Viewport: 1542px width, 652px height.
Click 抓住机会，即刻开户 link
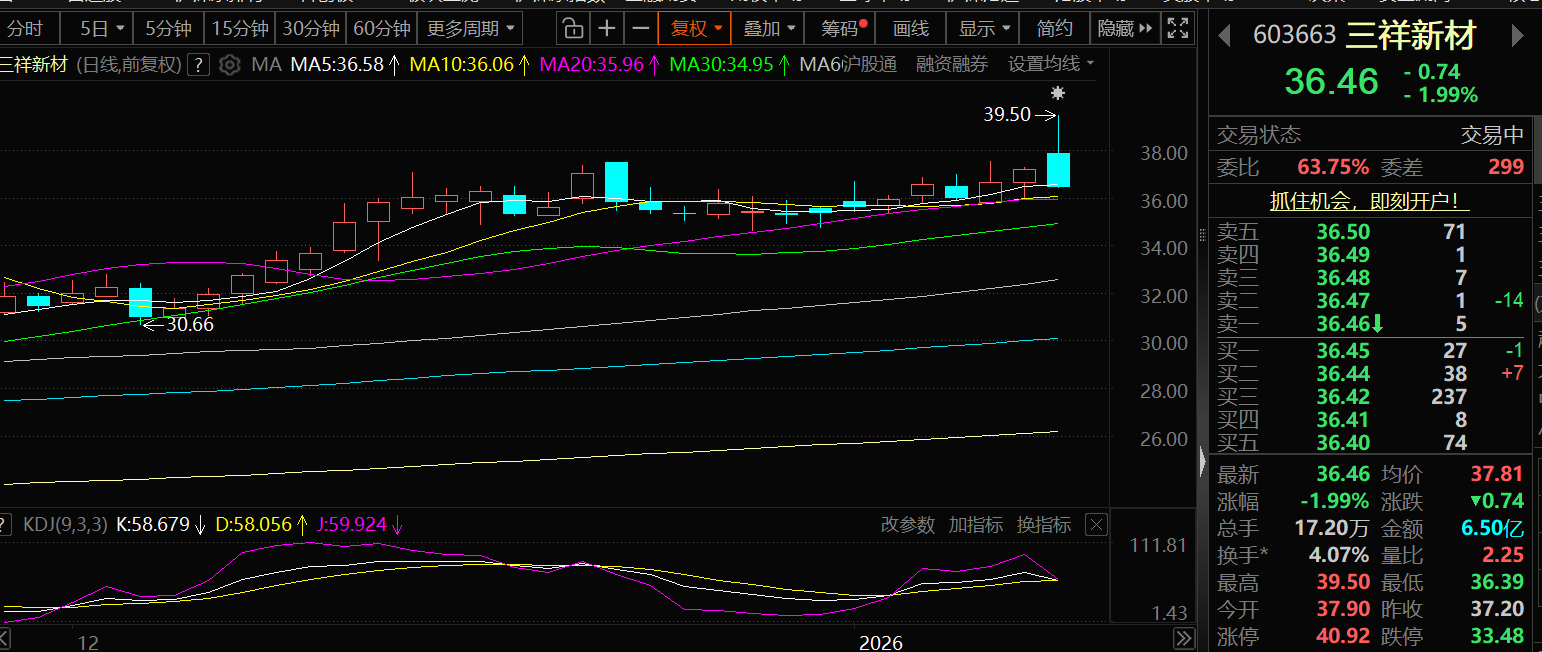[1369, 201]
